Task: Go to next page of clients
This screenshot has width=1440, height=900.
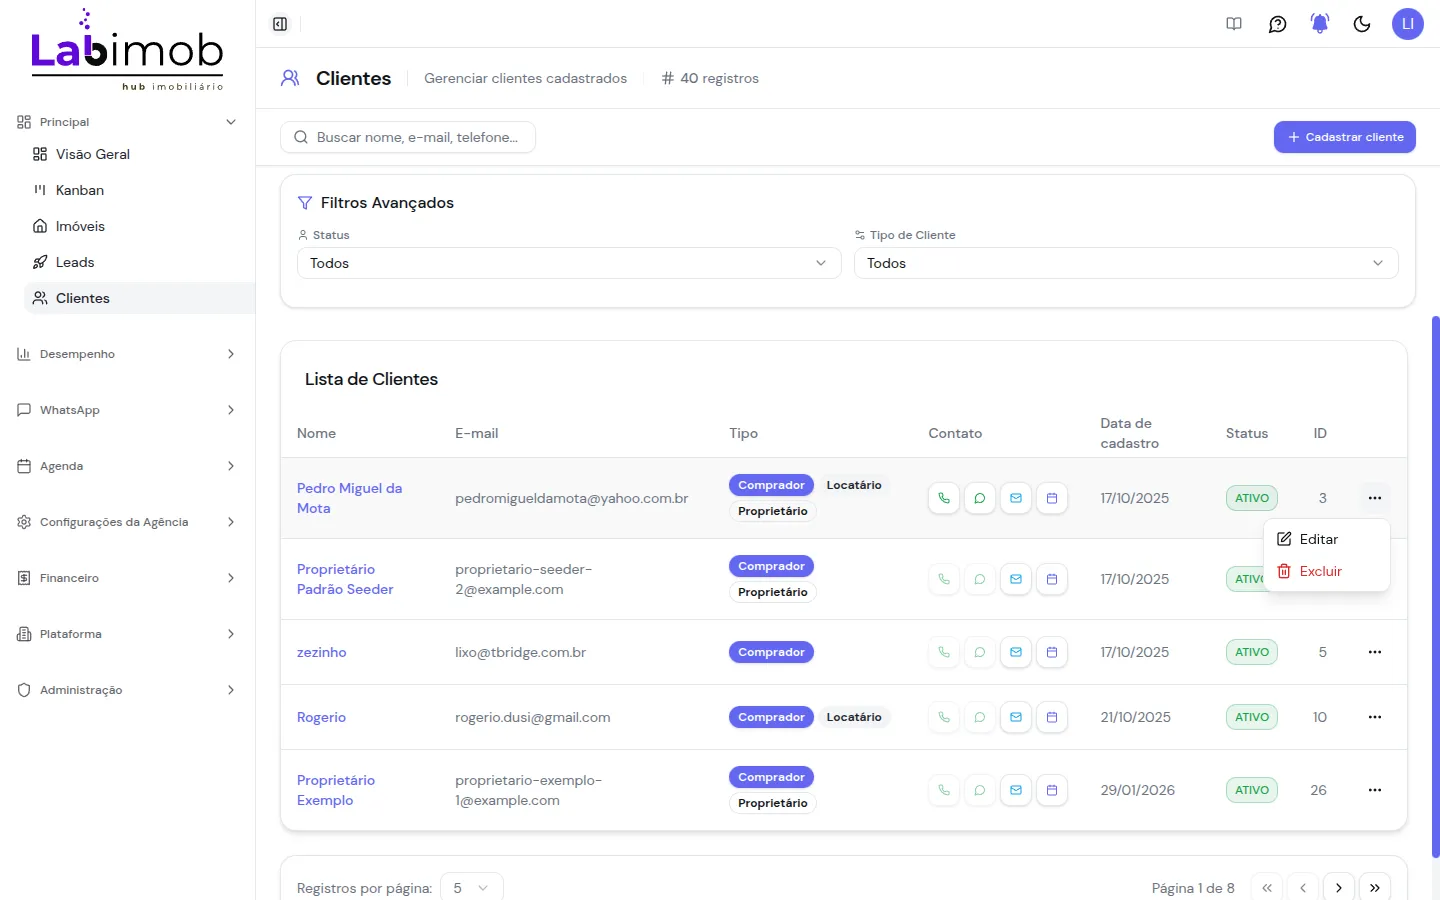Action: pos(1339,888)
